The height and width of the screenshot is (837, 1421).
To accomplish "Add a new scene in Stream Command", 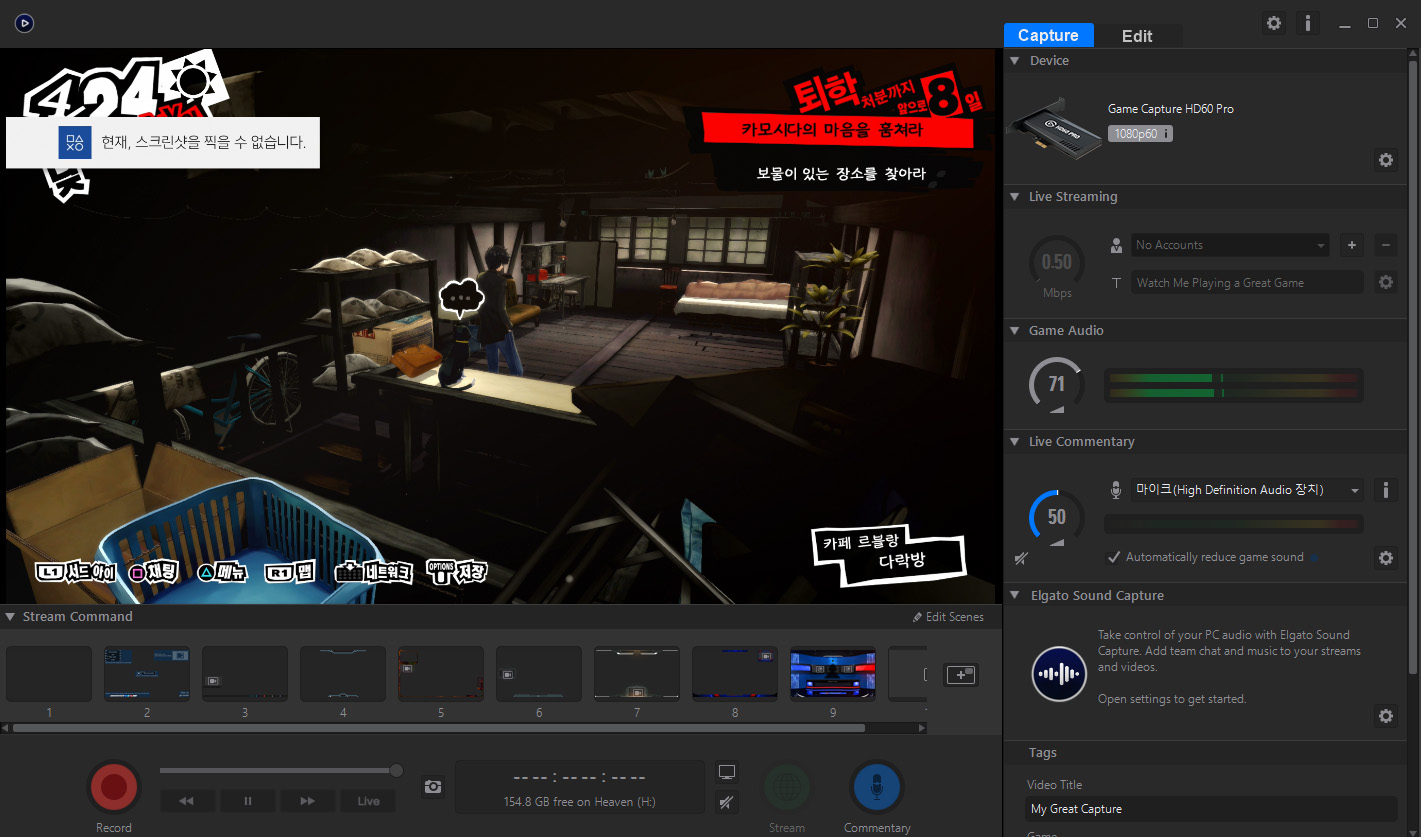I will (x=961, y=675).
